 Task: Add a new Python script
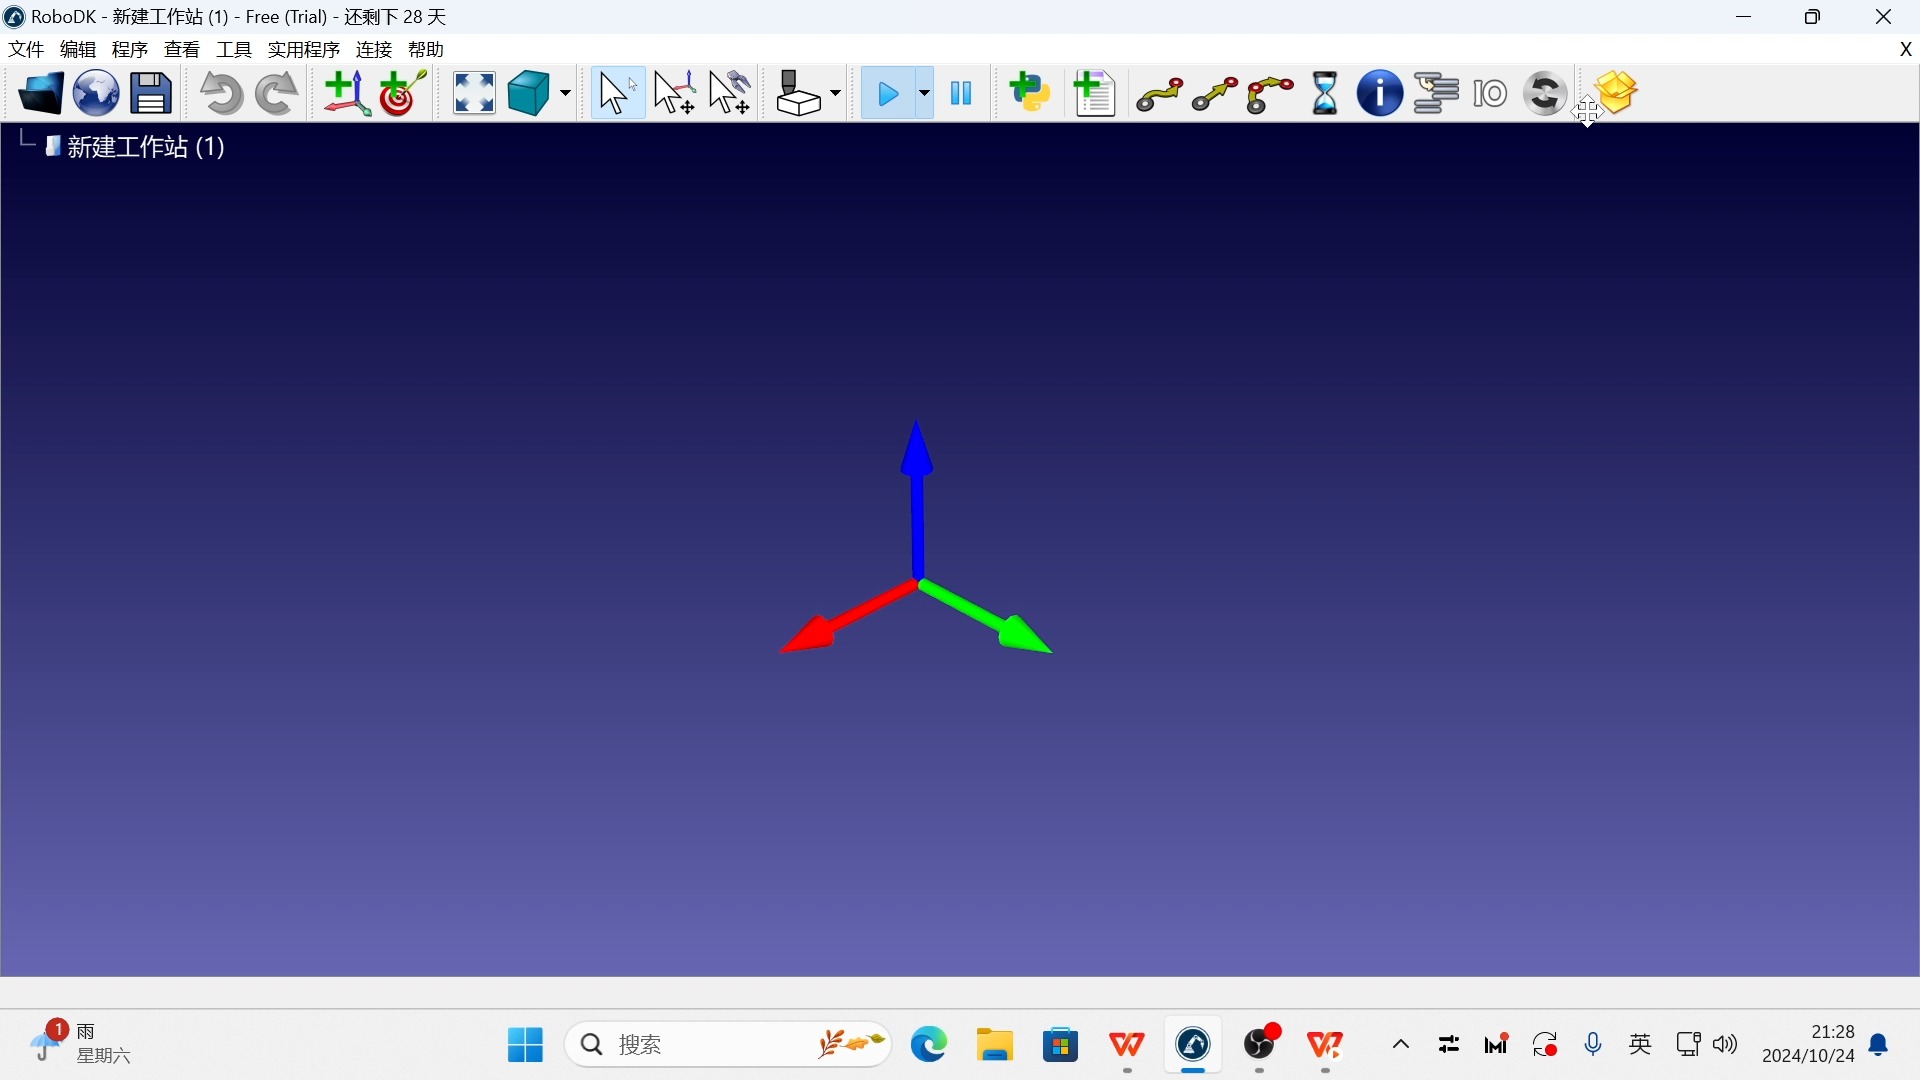pos(1031,94)
